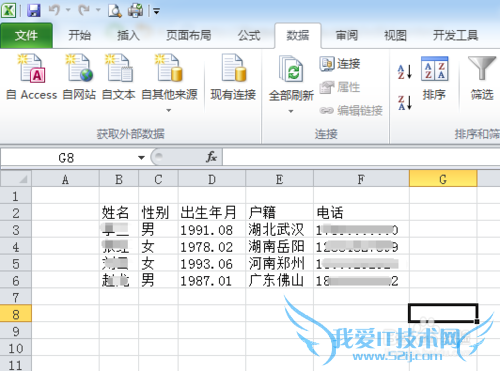
Task: Expand the customize quick access toolbar menu
Action: [x=156, y=12]
